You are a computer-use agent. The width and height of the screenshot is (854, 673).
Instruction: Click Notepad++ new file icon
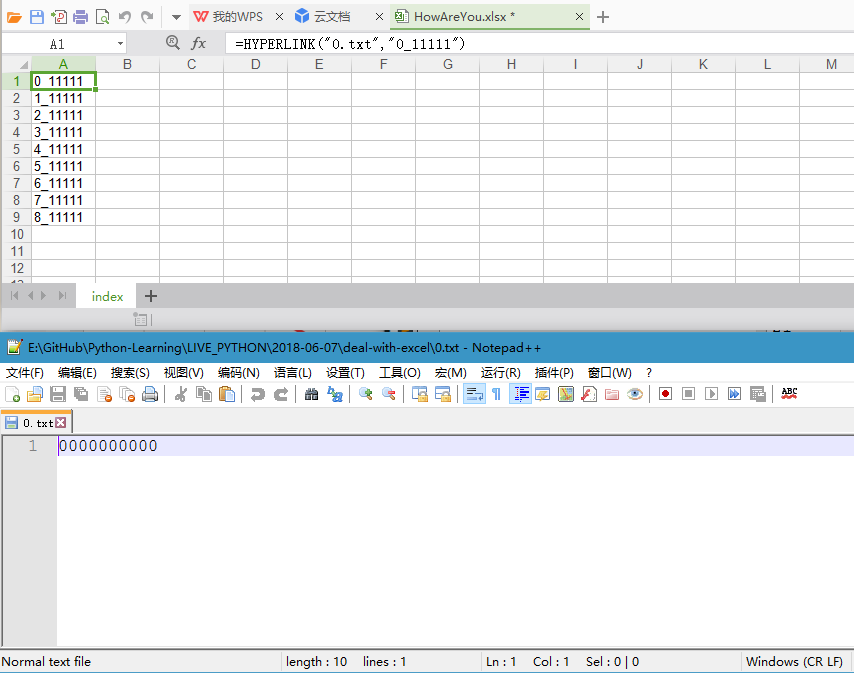(12, 394)
